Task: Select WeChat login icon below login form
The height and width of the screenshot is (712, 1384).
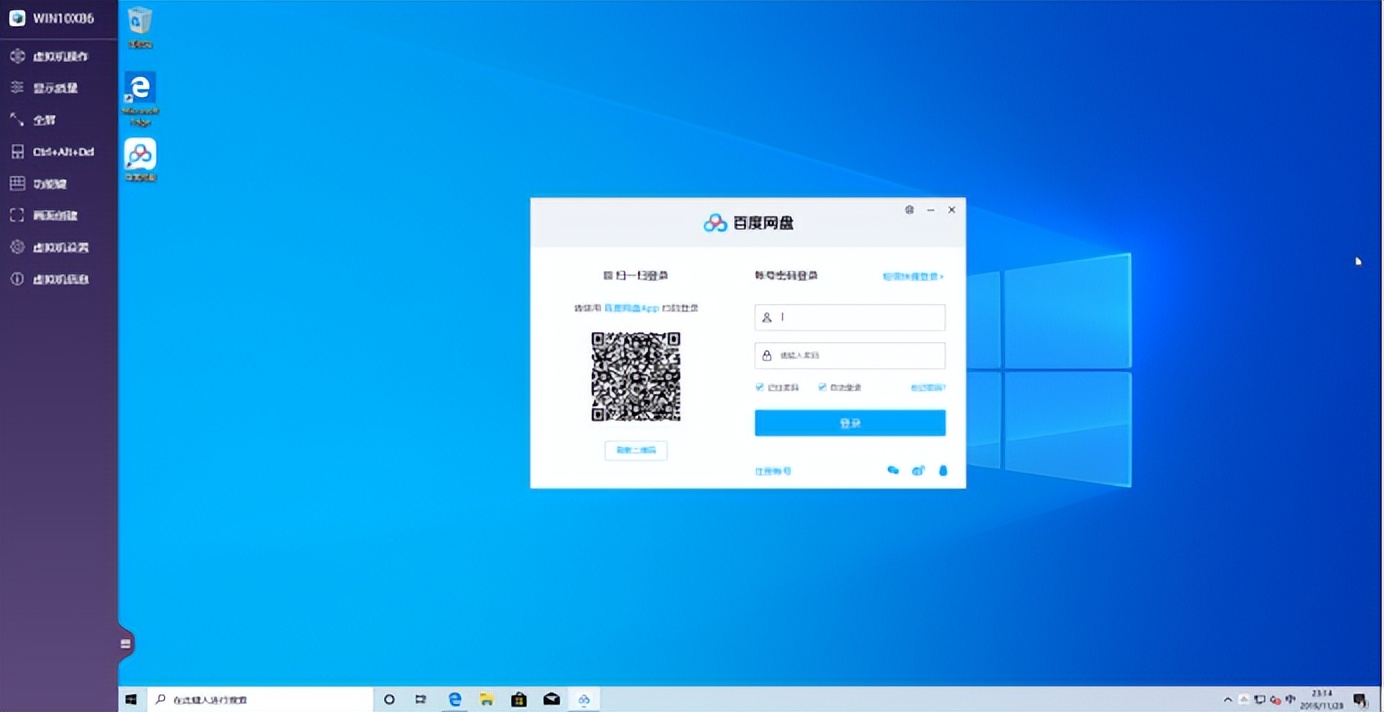Action: click(x=892, y=470)
